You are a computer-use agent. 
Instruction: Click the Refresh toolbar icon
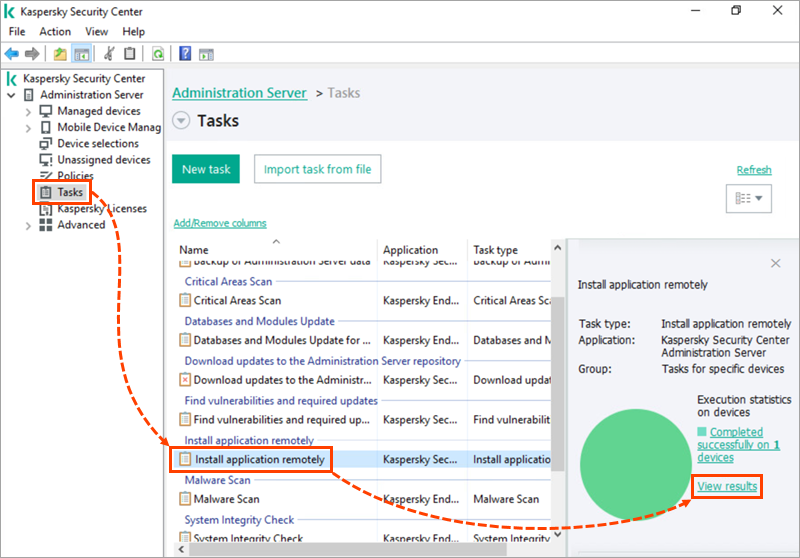click(x=158, y=54)
